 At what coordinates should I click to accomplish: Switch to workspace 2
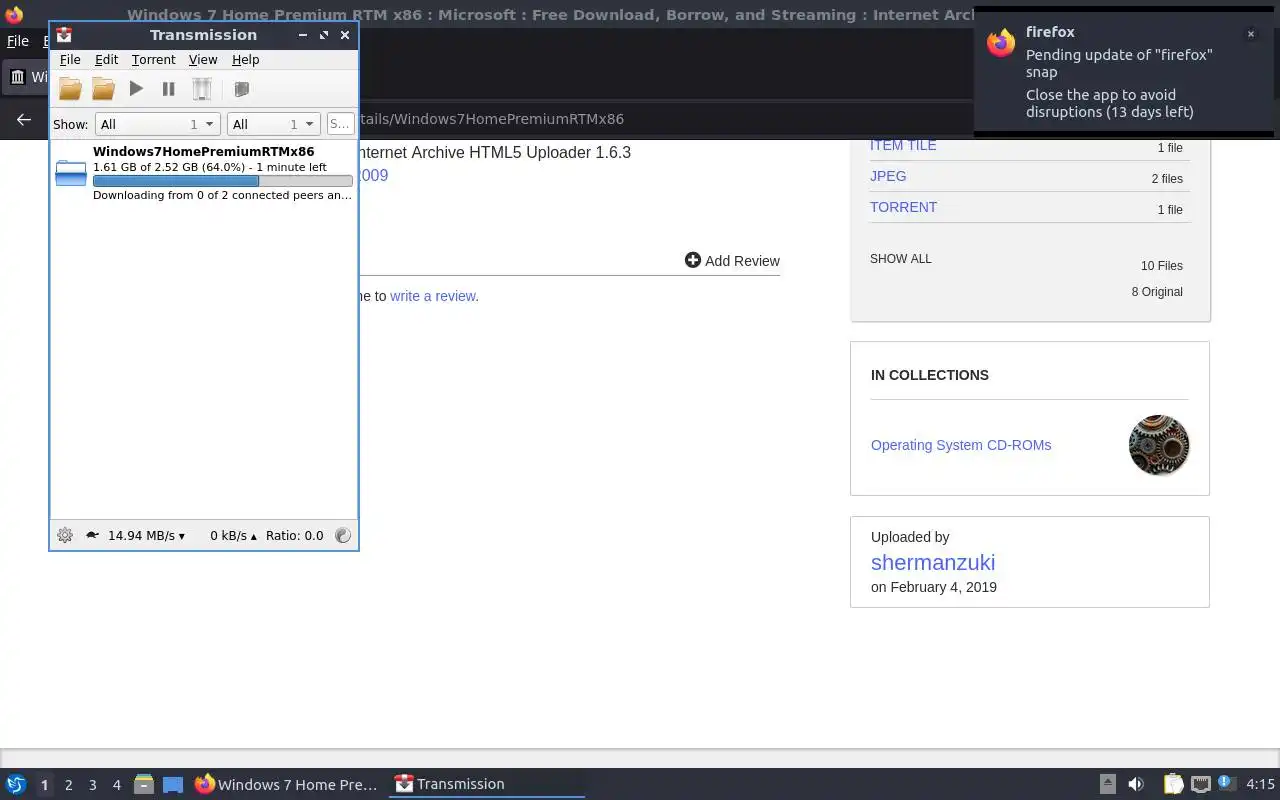click(x=68, y=785)
